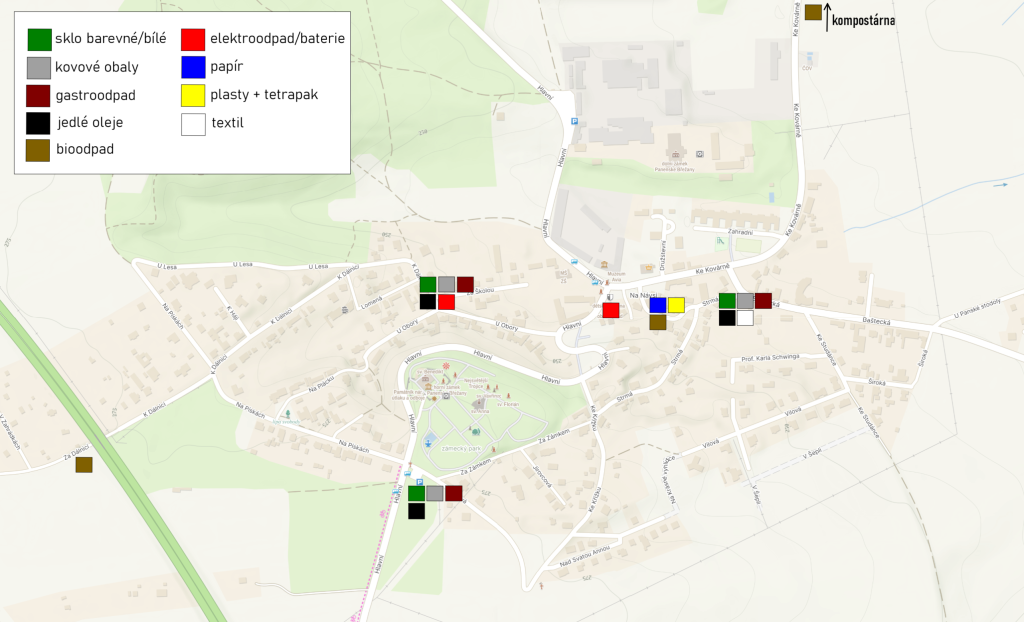The height and width of the screenshot is (622, 1024).
Task: Click the white textile marker on the map
Action: (x=745, y=318)
